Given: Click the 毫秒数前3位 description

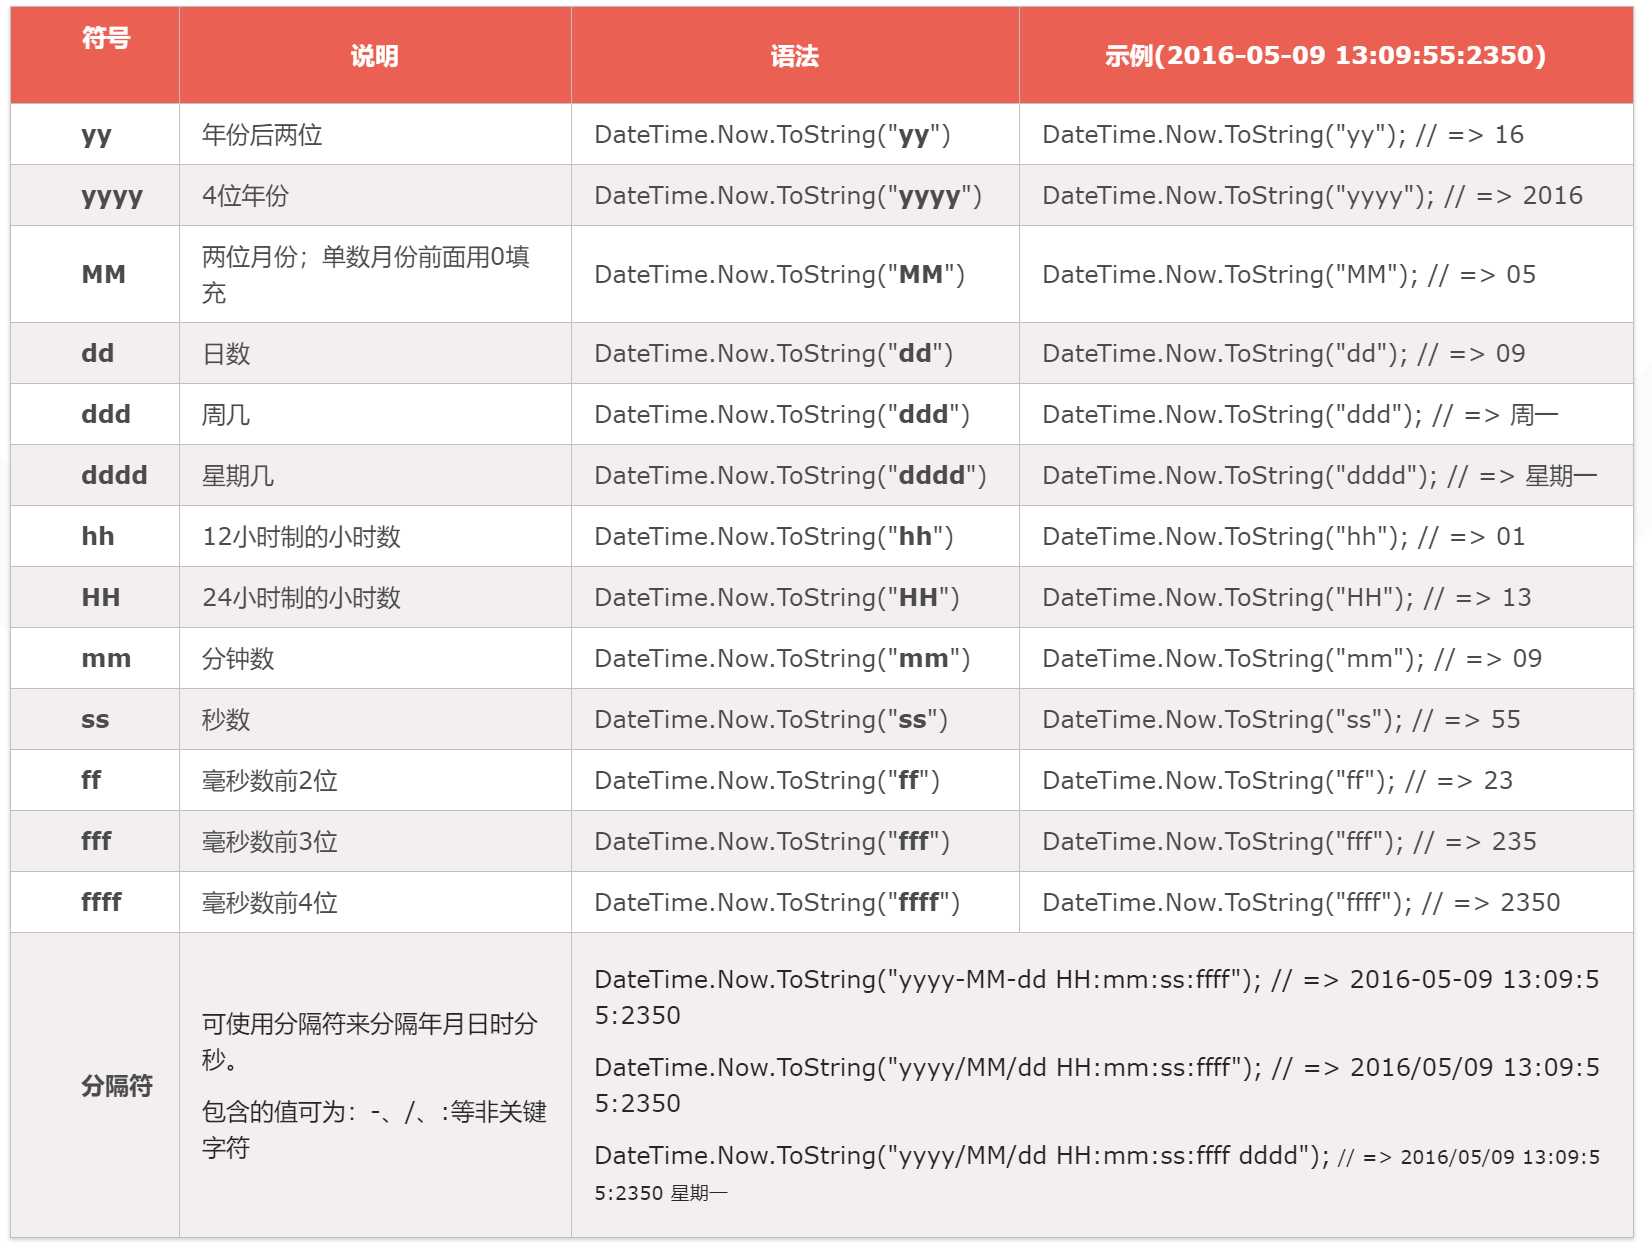Looking at the screenshot, I should 270,841.
